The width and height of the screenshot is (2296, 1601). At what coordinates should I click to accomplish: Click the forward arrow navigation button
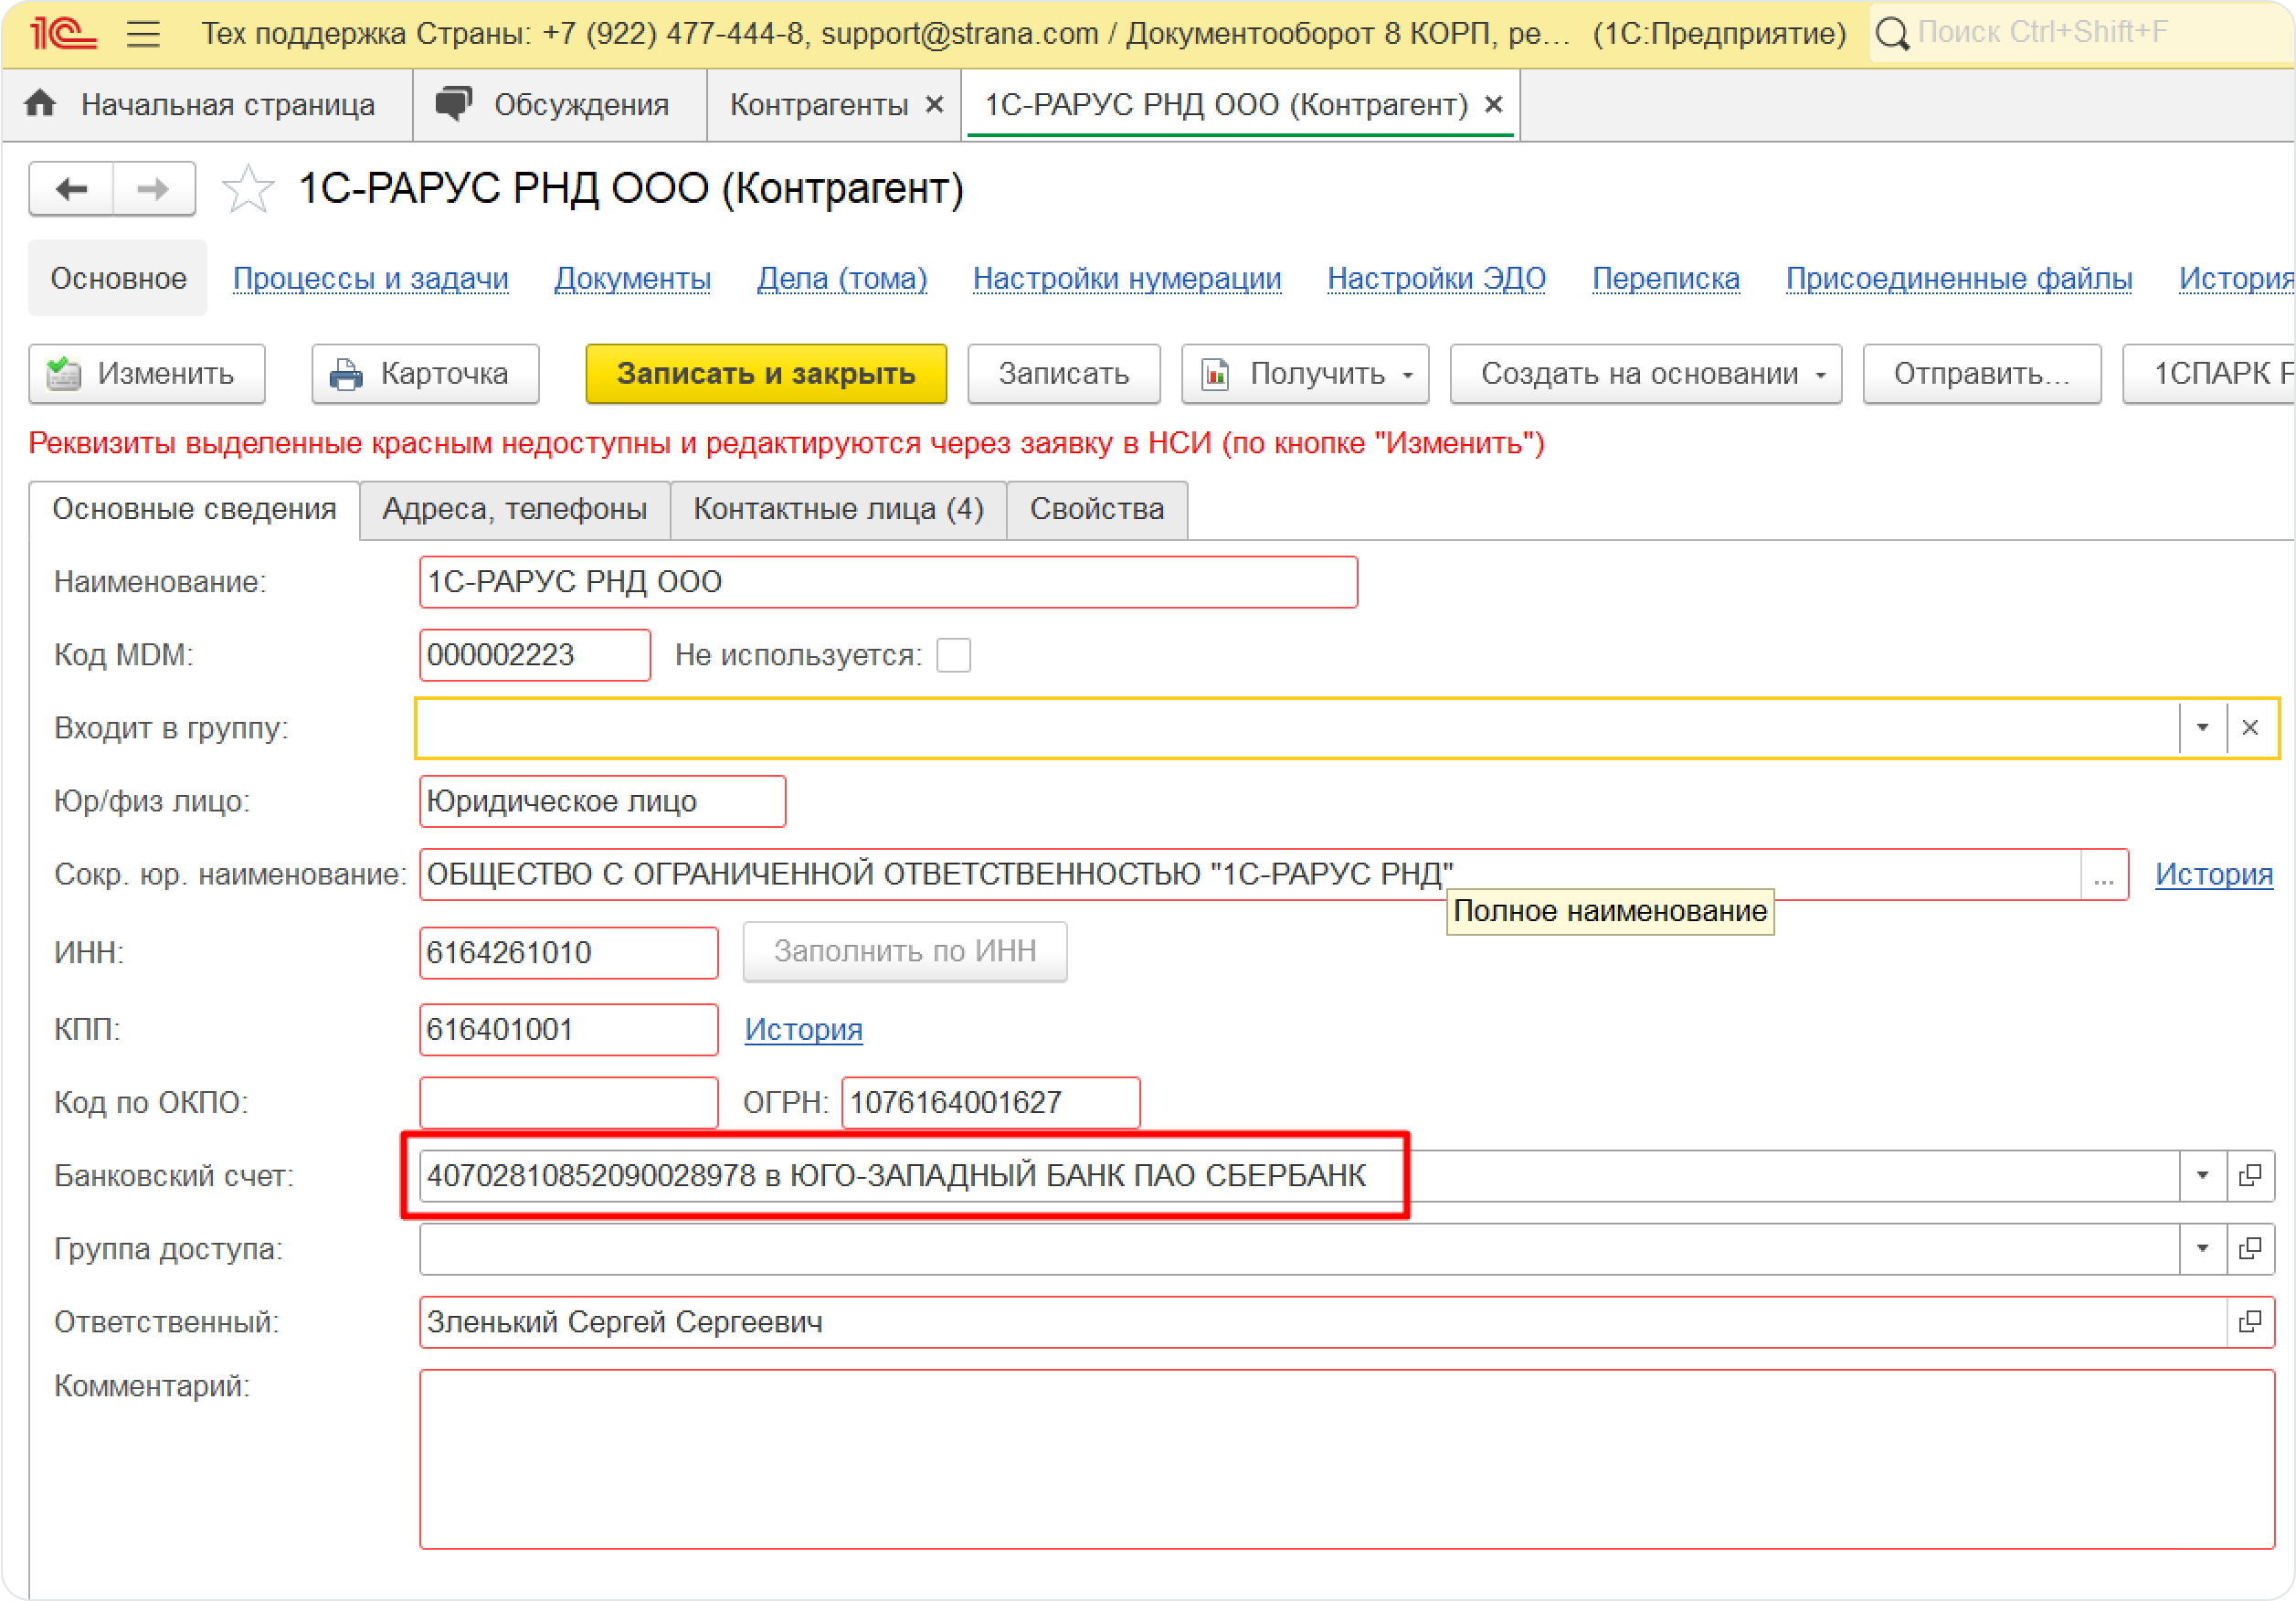pos(153,189)
